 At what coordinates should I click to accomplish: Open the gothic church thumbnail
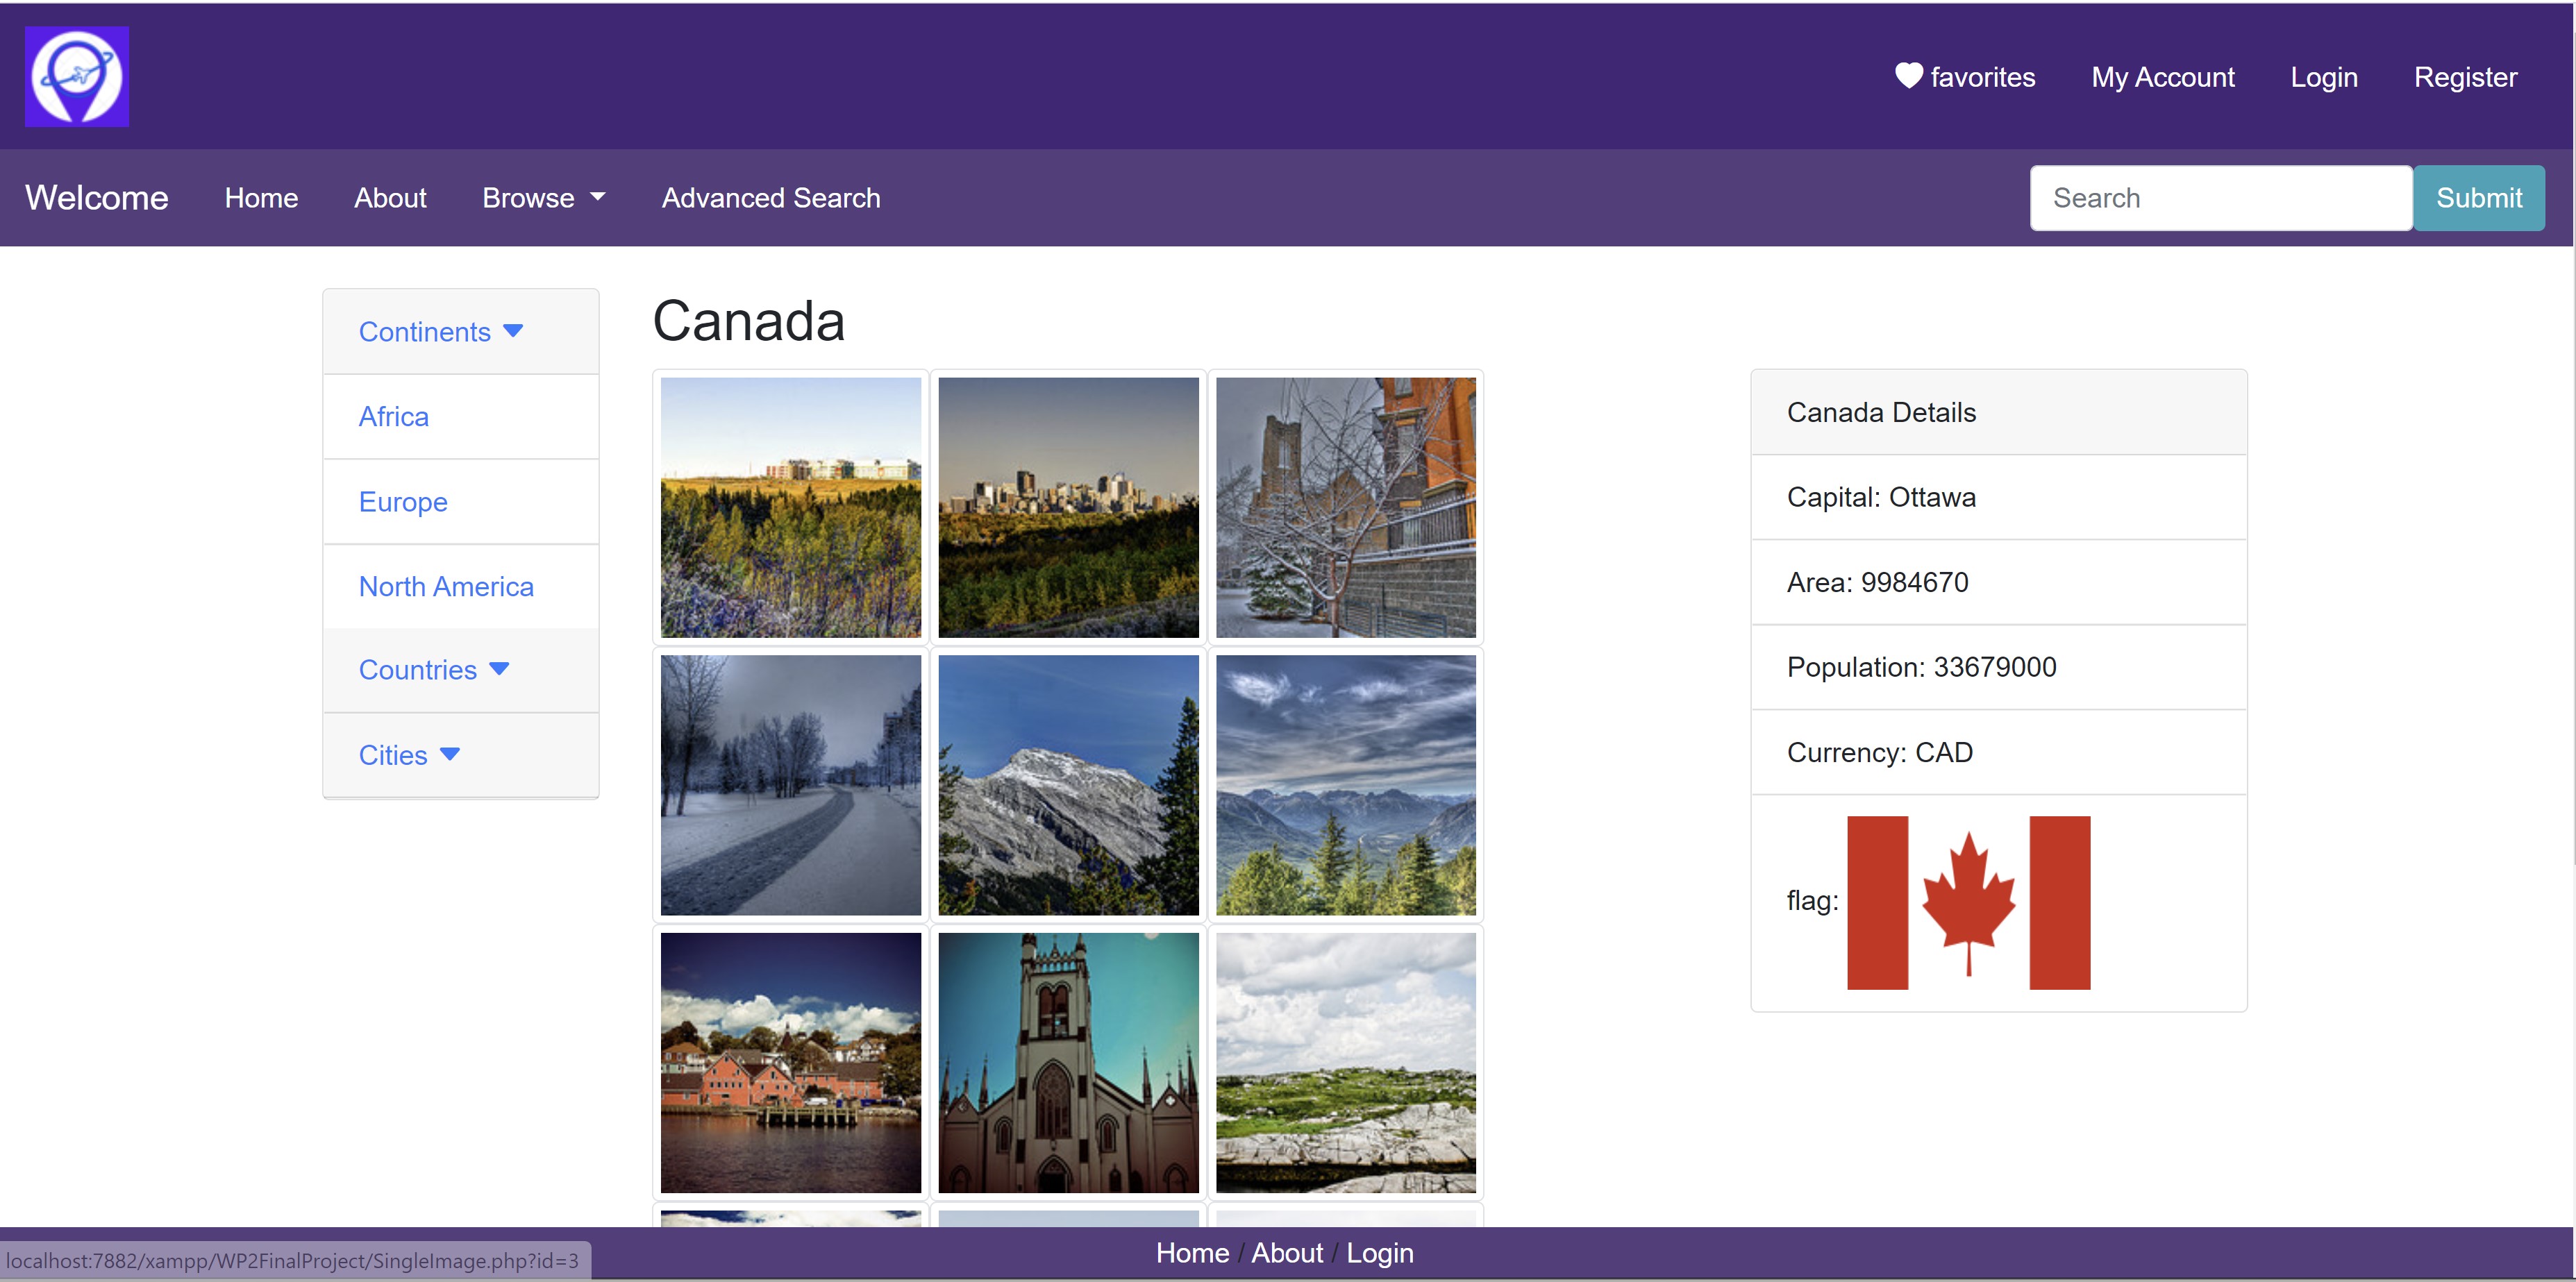tap(1068, 1063)
